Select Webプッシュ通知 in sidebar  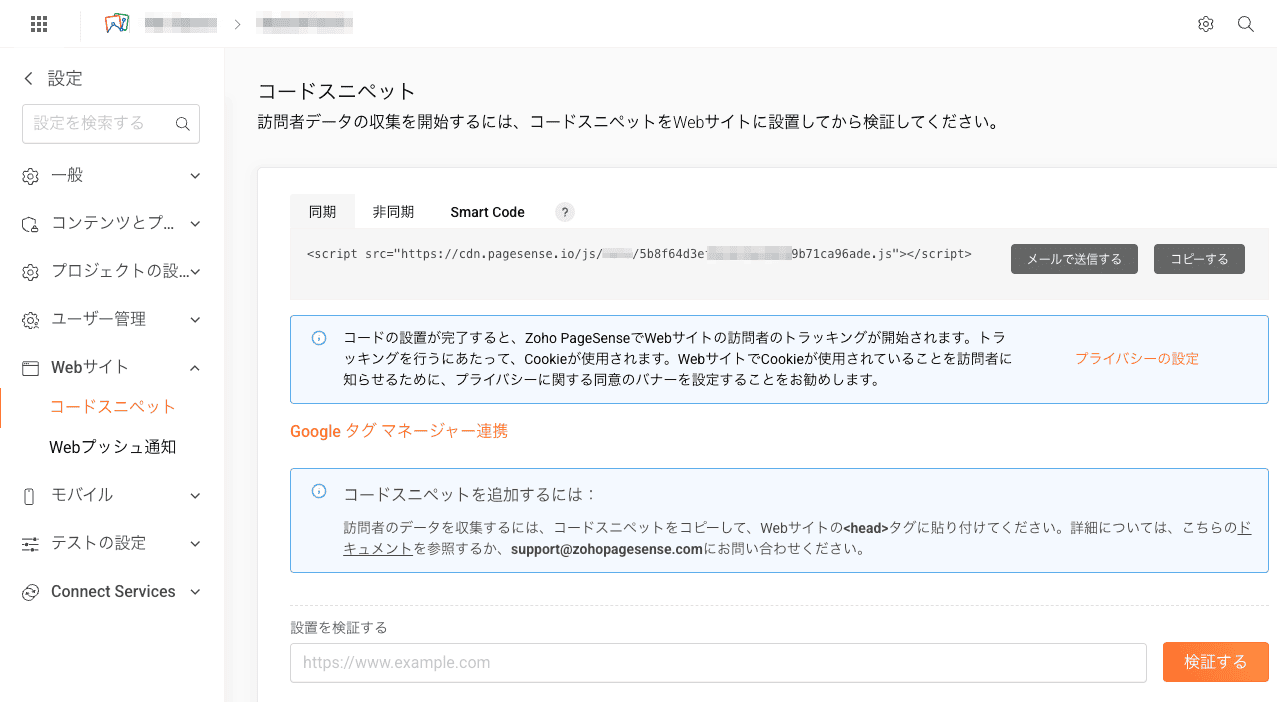tap(112, 447)
